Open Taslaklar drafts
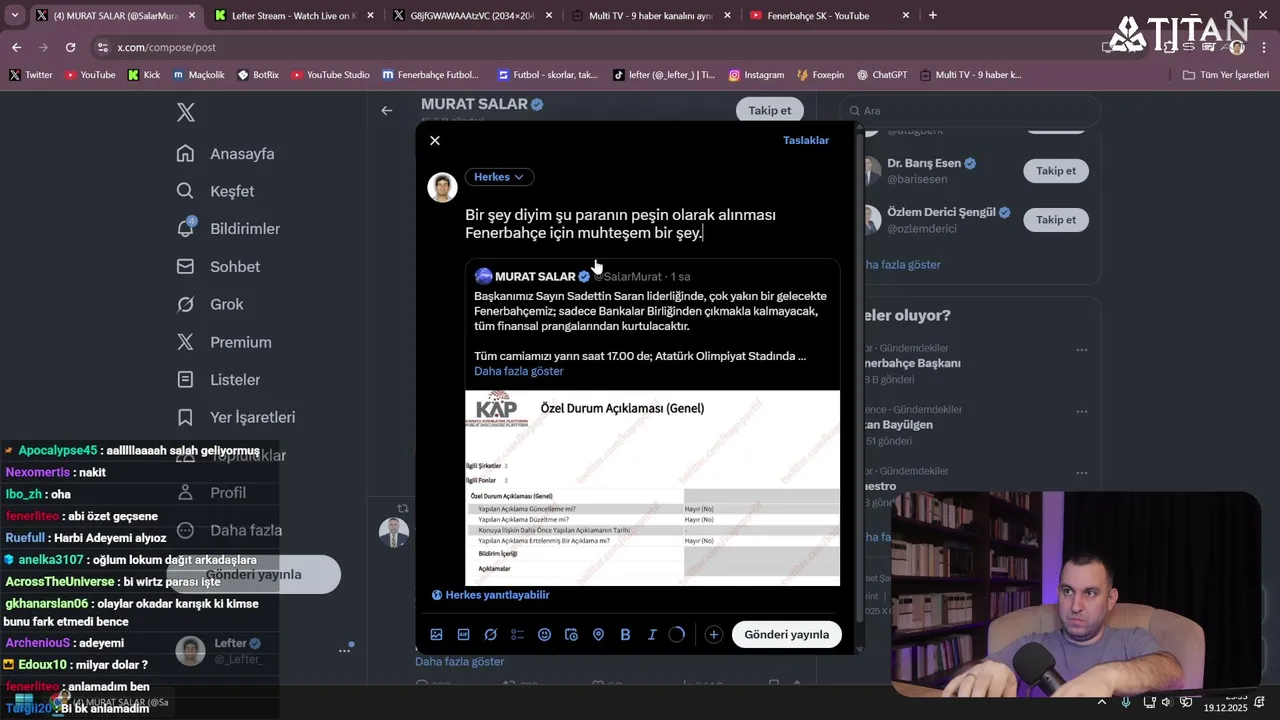The width and height of the screenshot is (1280, 720). pos(806,140)
